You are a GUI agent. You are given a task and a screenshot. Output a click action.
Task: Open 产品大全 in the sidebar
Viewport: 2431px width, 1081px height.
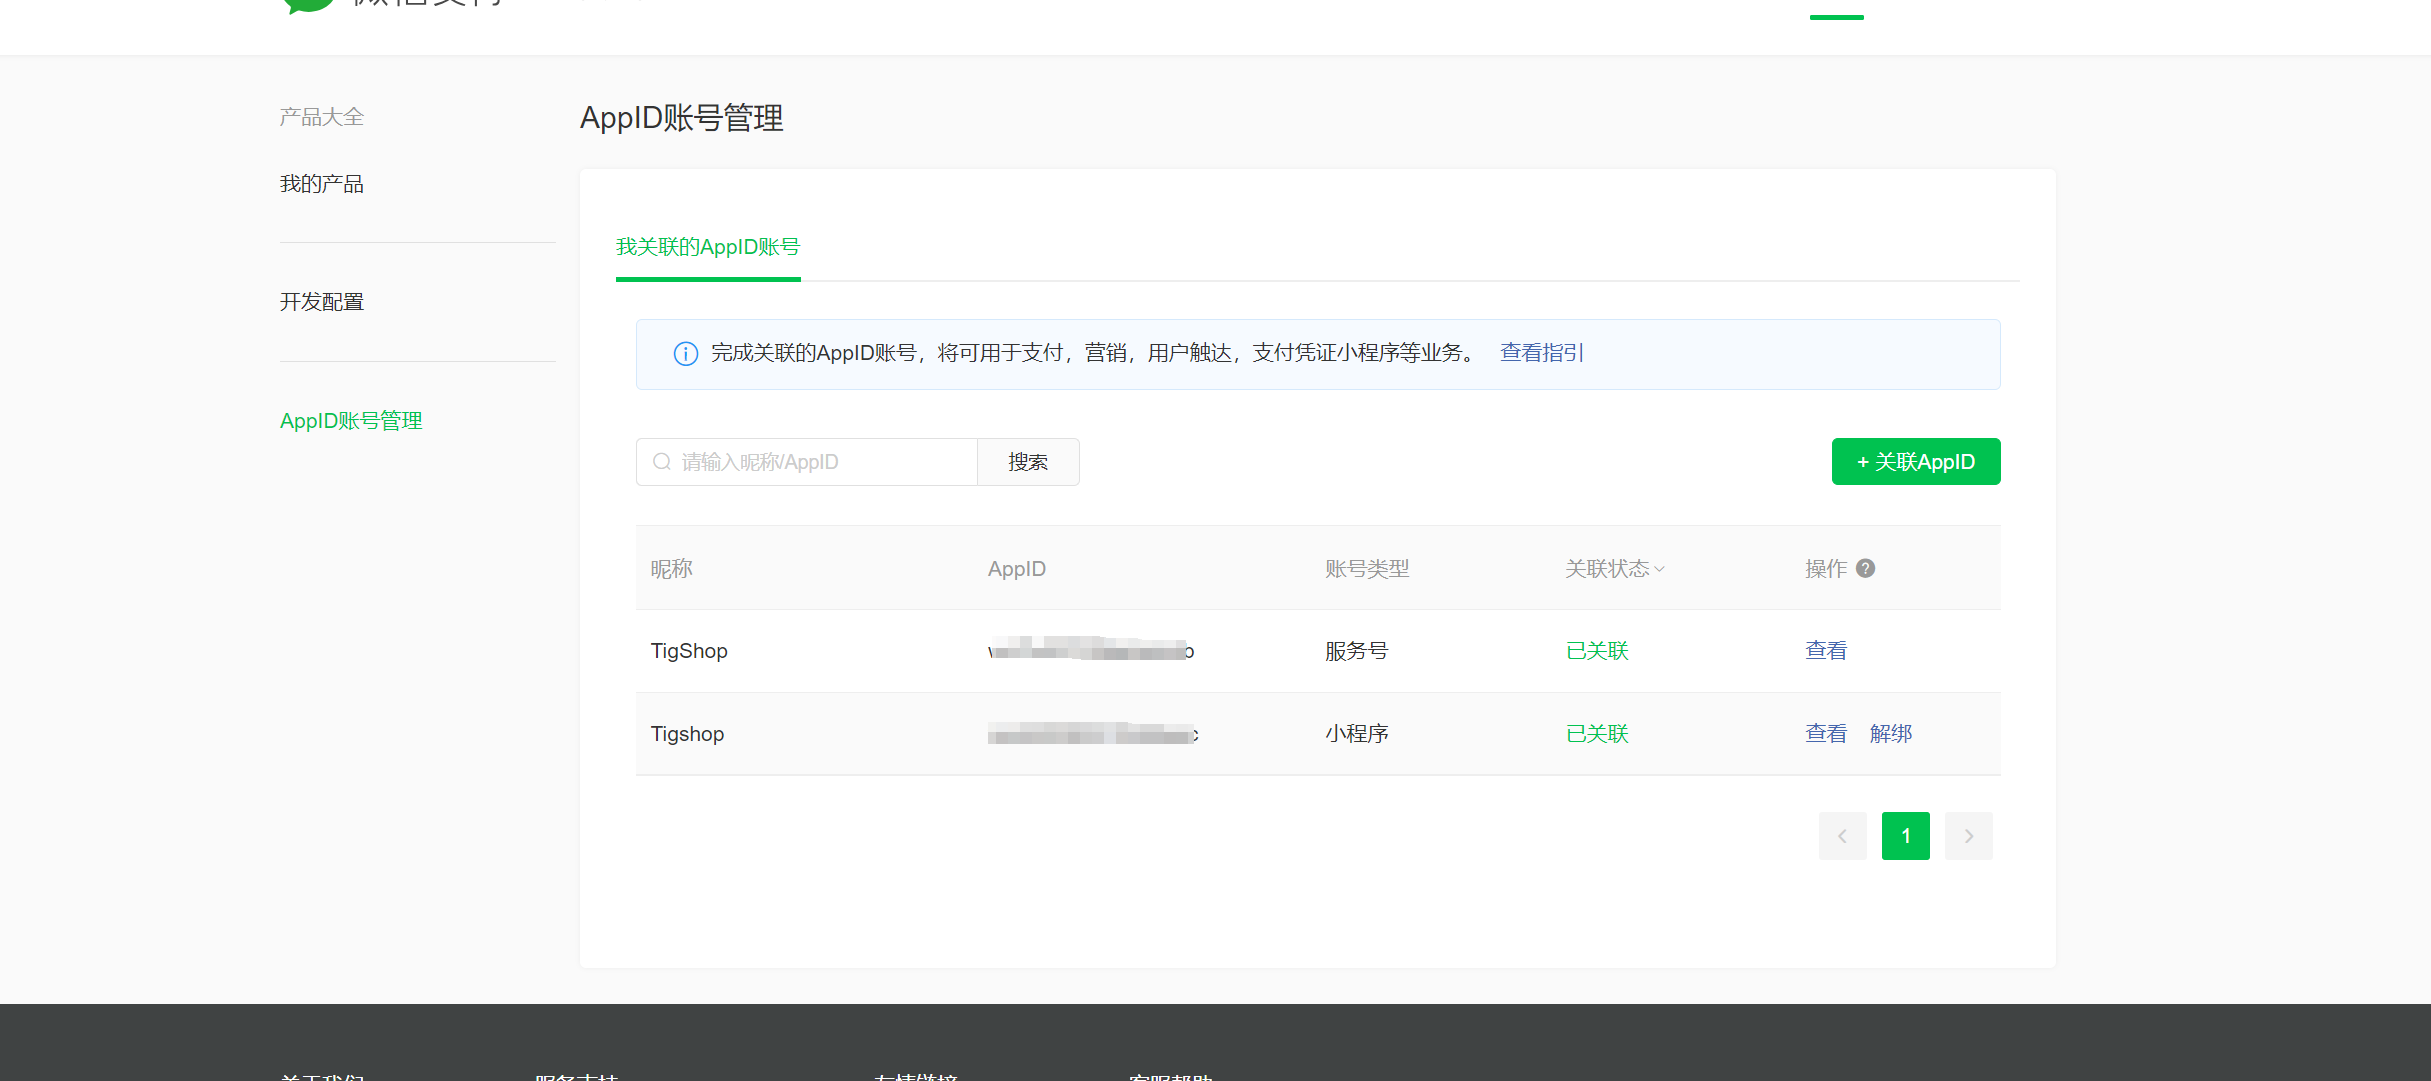click(x=322, y=117)
